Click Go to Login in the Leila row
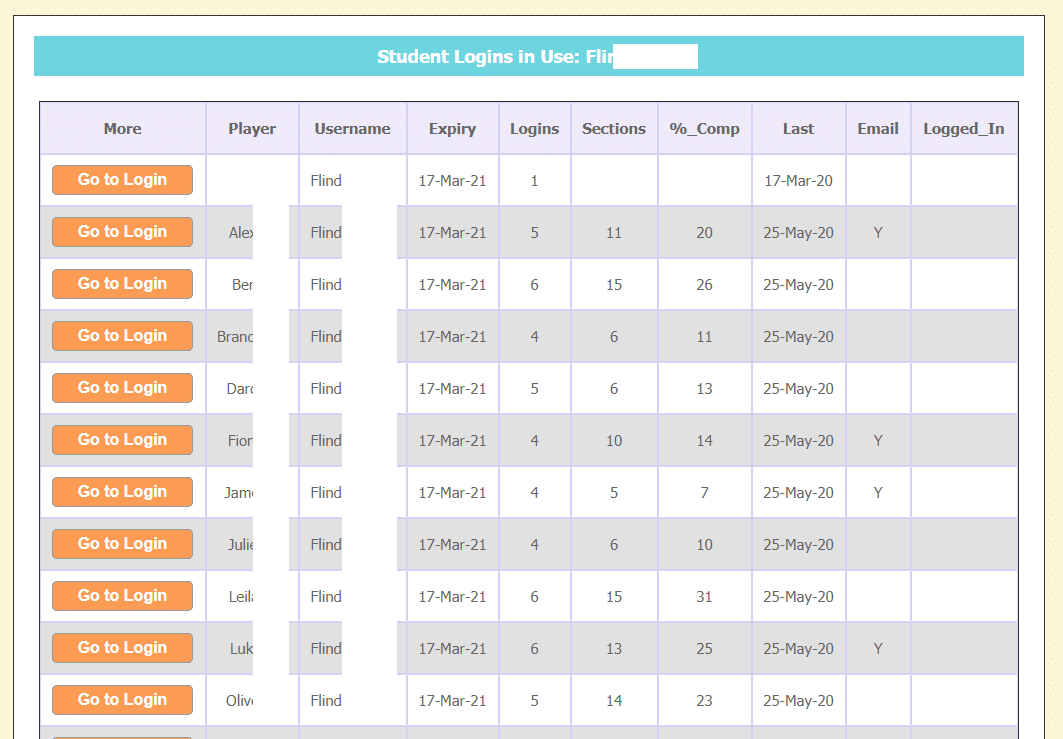The image size is (1063, 739). pyautogui.click(x=122, y=596)
